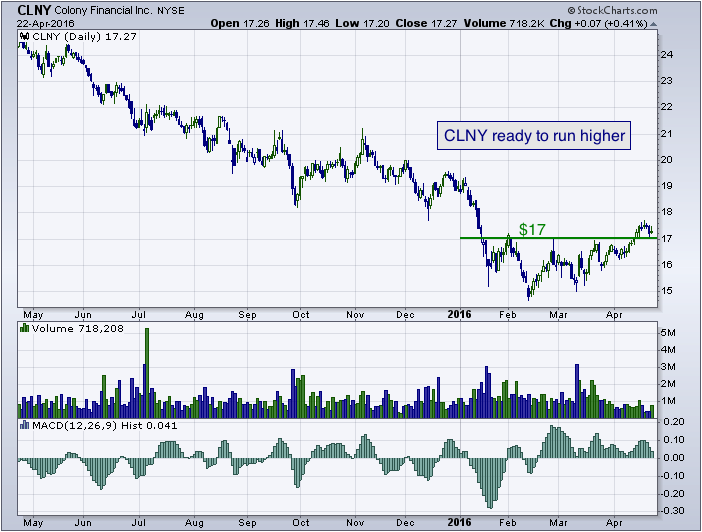Viewport: 702px width, 532px height.
Task: Click the 3M volume axis label
Action: [668, 367]
